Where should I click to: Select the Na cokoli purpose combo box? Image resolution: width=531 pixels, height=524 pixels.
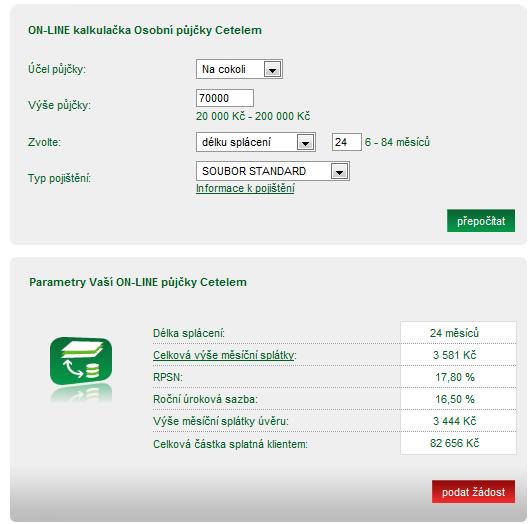239,69
